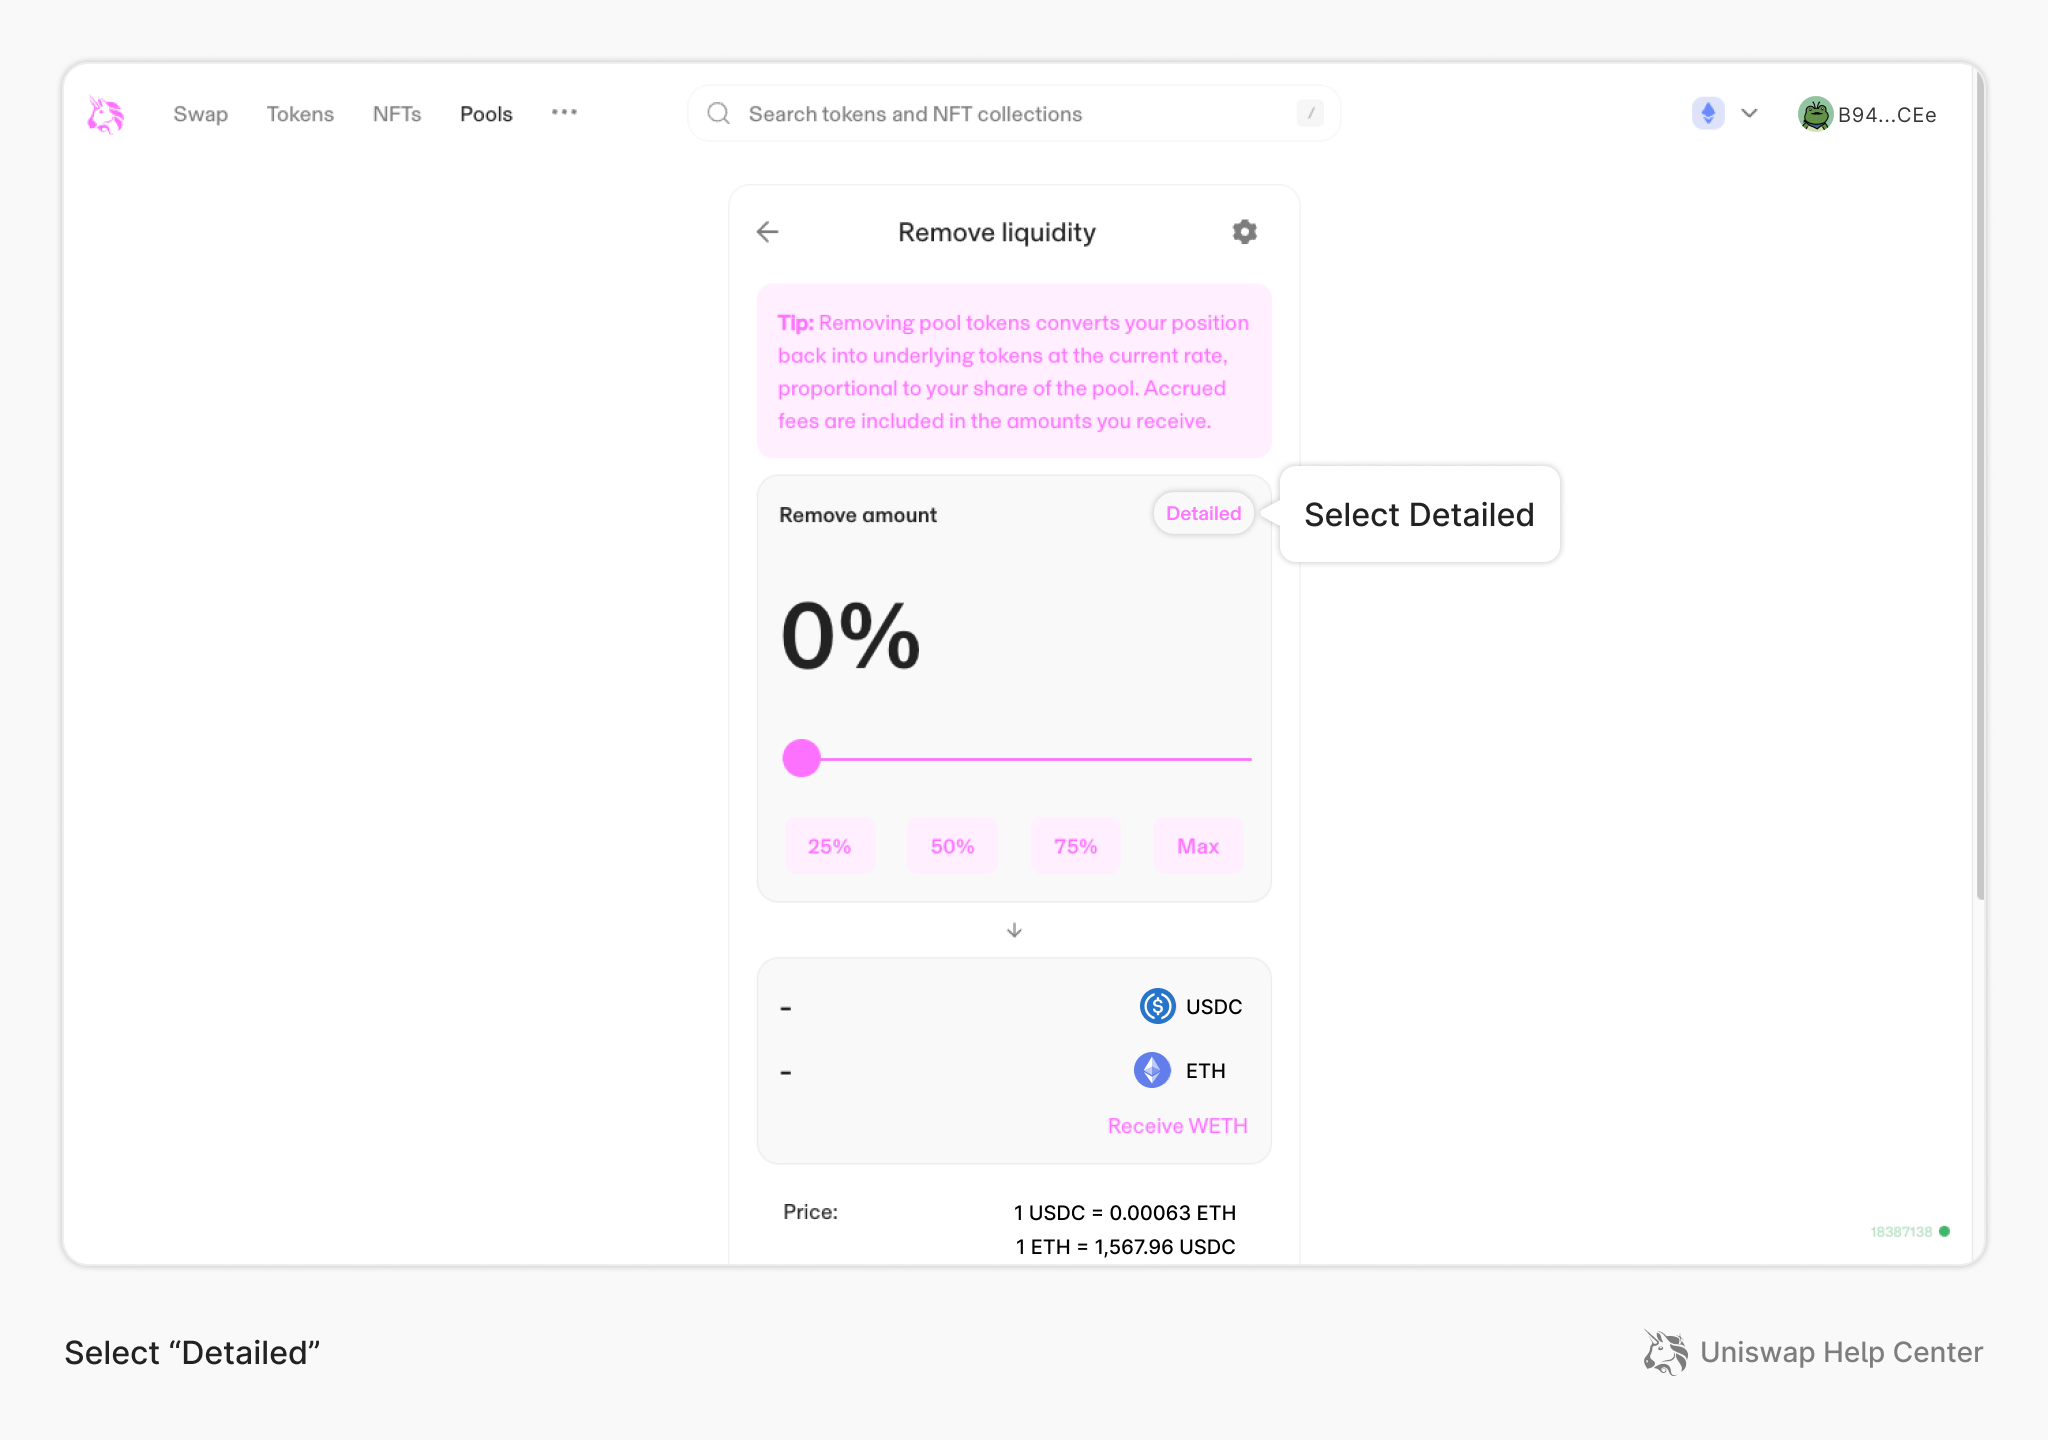Open the more options ellipsis menu
This screenshot has width=2048, height=1440.
pyautogui.click(x=564, y=113)
